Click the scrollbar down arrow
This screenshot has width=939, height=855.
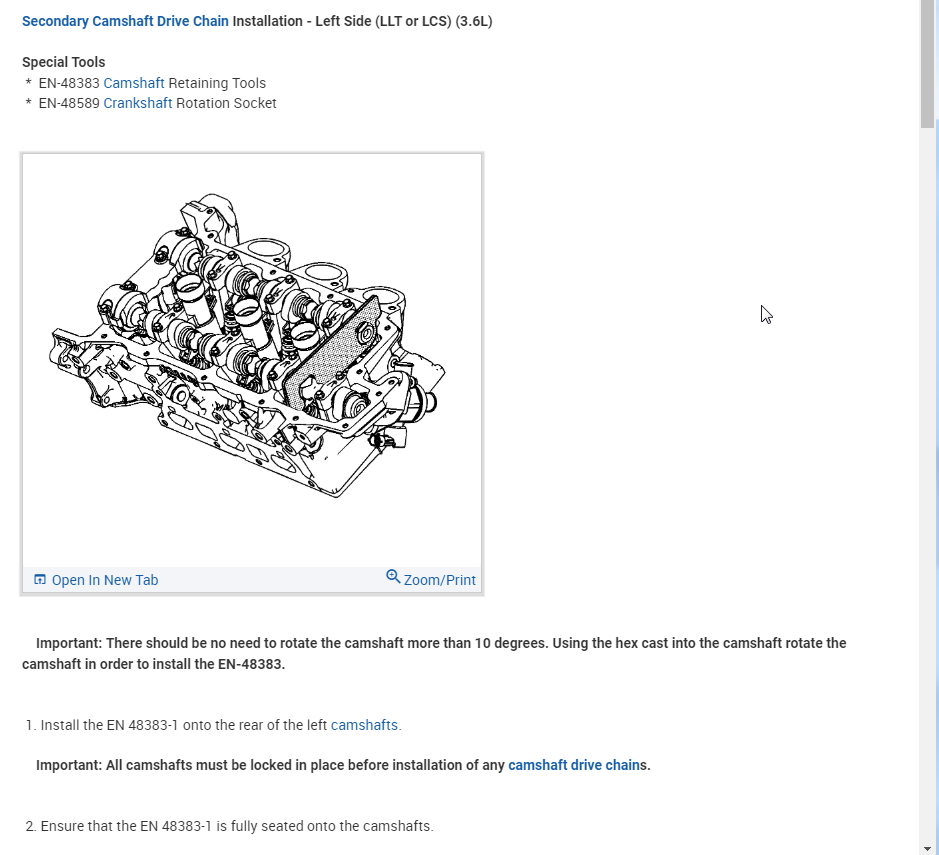927,849
